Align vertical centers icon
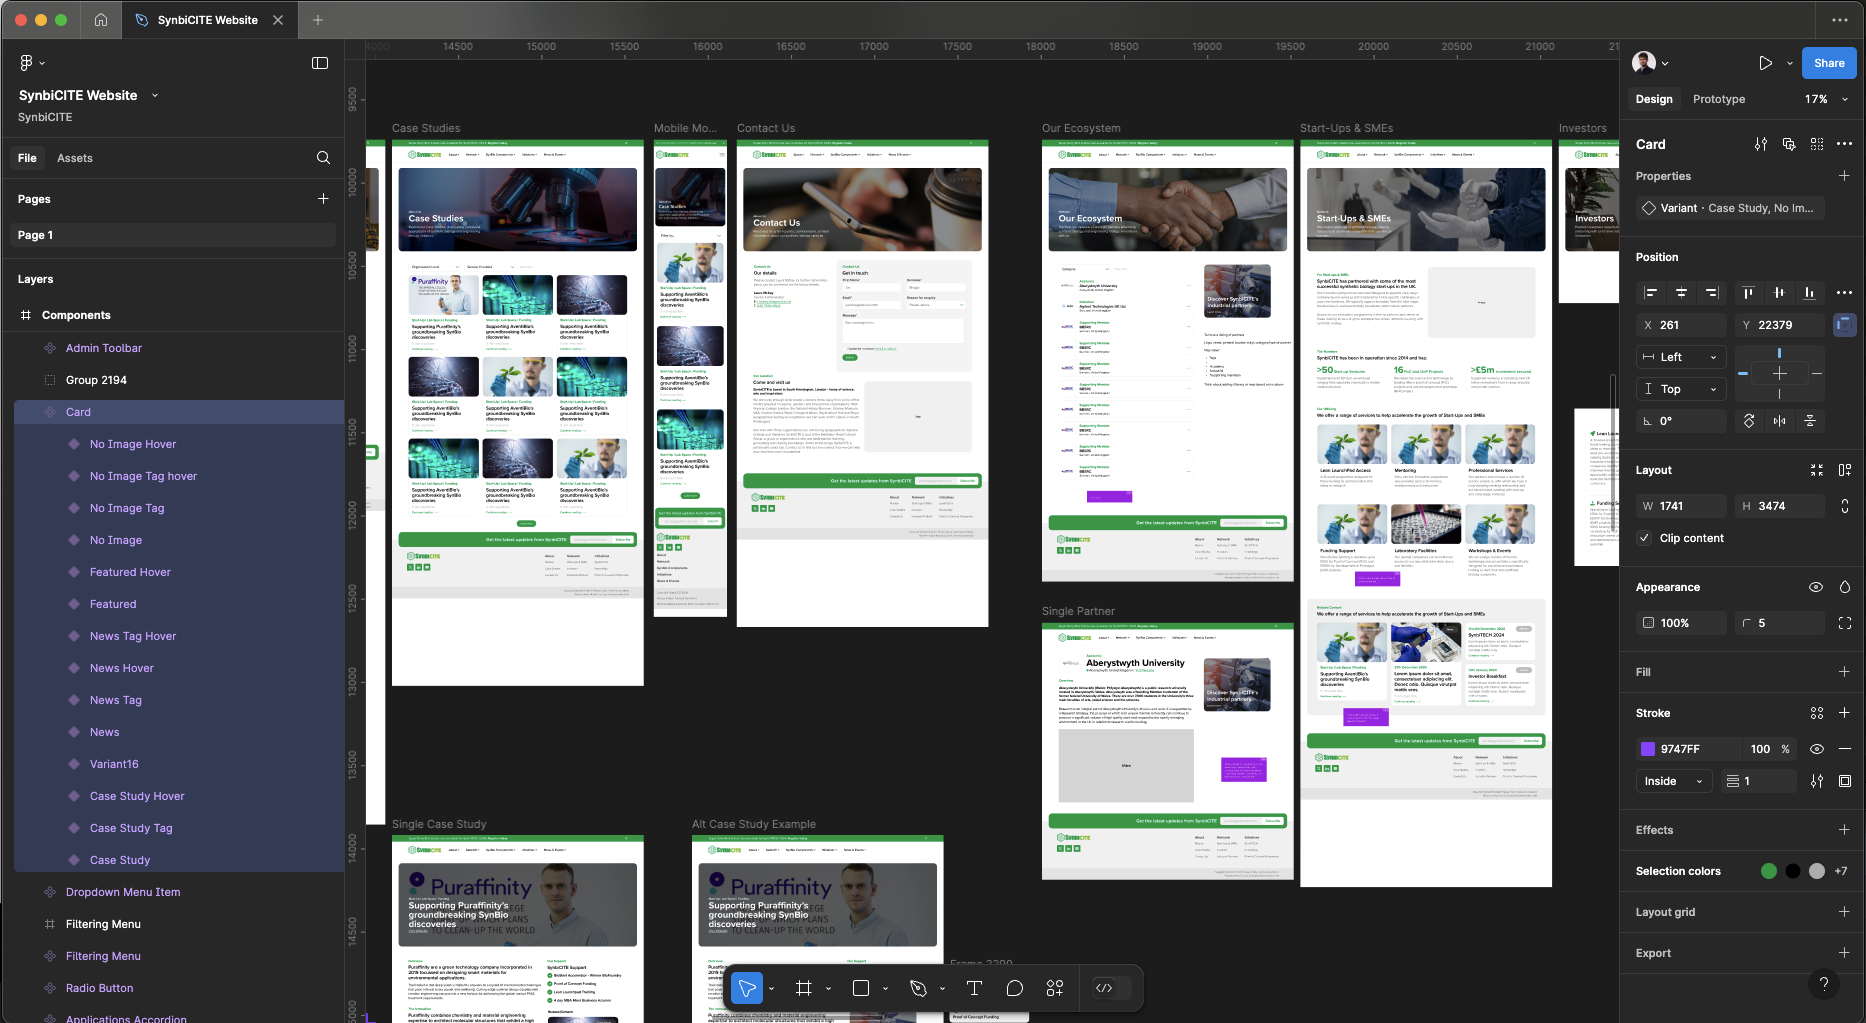This screenshot has width=1866, height=1023. click(x=1779, y=293)
